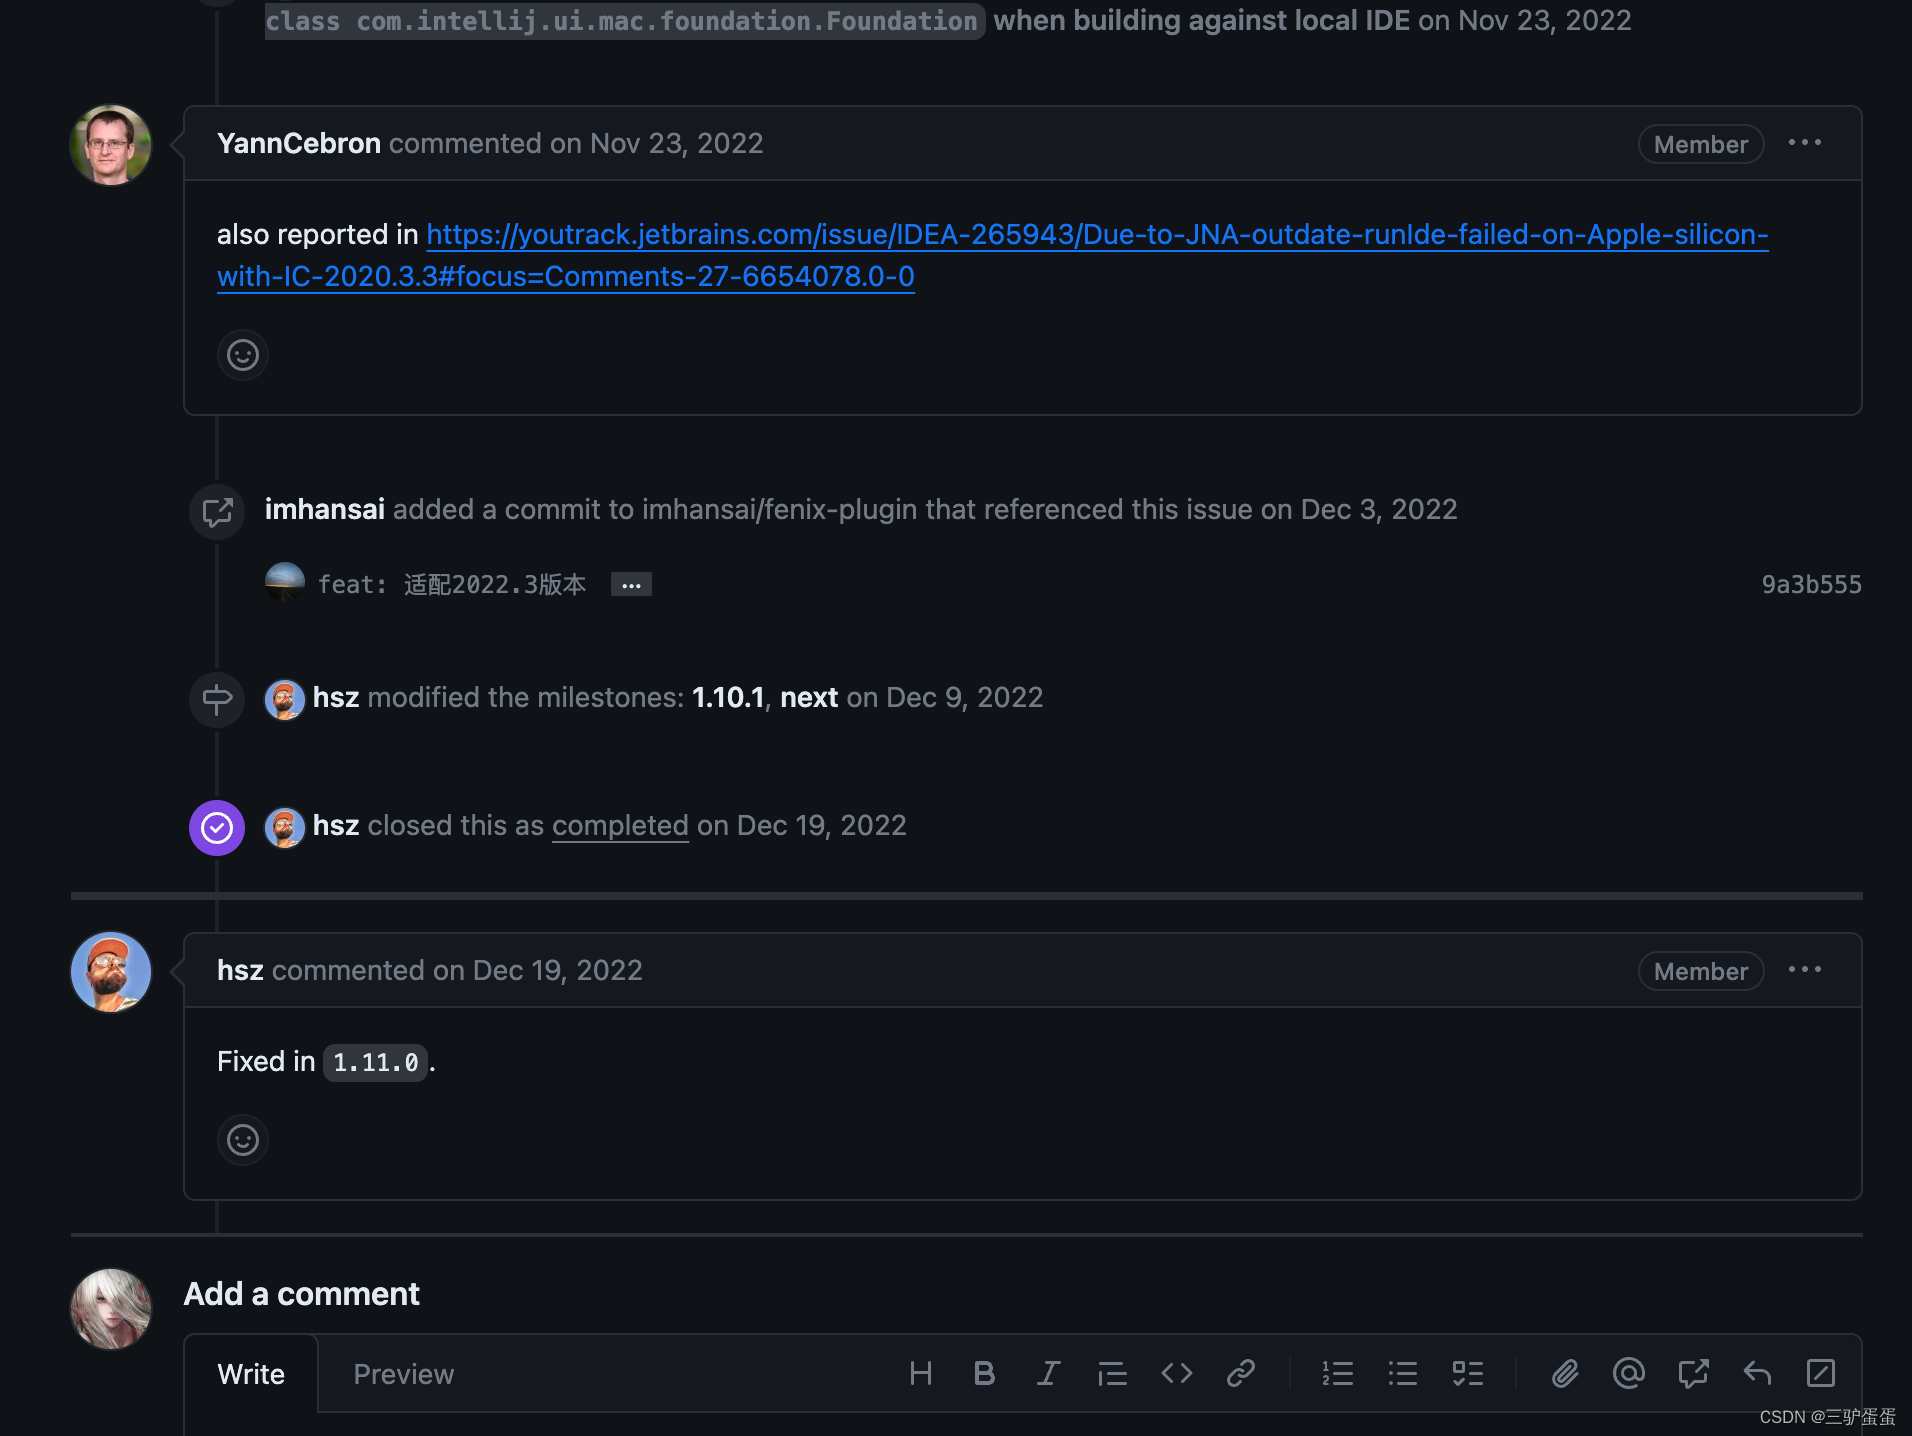
Task: Insert an unordered bullet list
Action: pyautogui.click(x=1403, y=1373)
